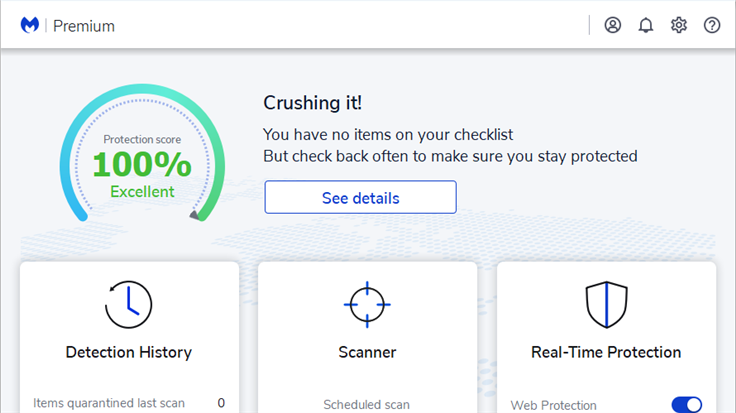This screenshot has height=413, width=736.
Task: Open settings via the gear icon
Action: coord(679,25)
